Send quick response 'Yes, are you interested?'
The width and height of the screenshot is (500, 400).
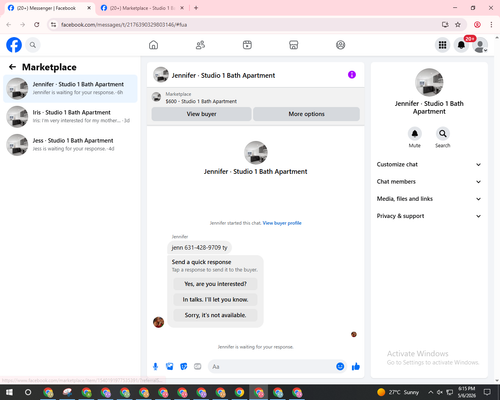215,284
